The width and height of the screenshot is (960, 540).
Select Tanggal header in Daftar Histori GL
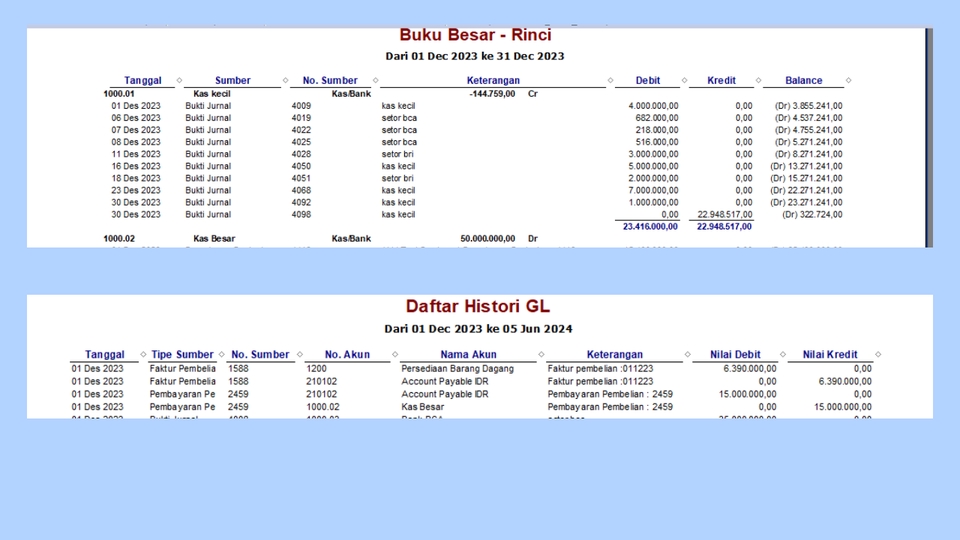pos(105,354)
